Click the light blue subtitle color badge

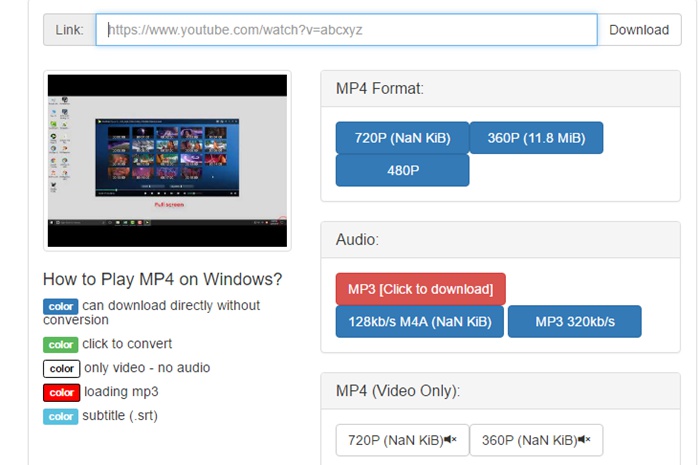coord(61,417)
